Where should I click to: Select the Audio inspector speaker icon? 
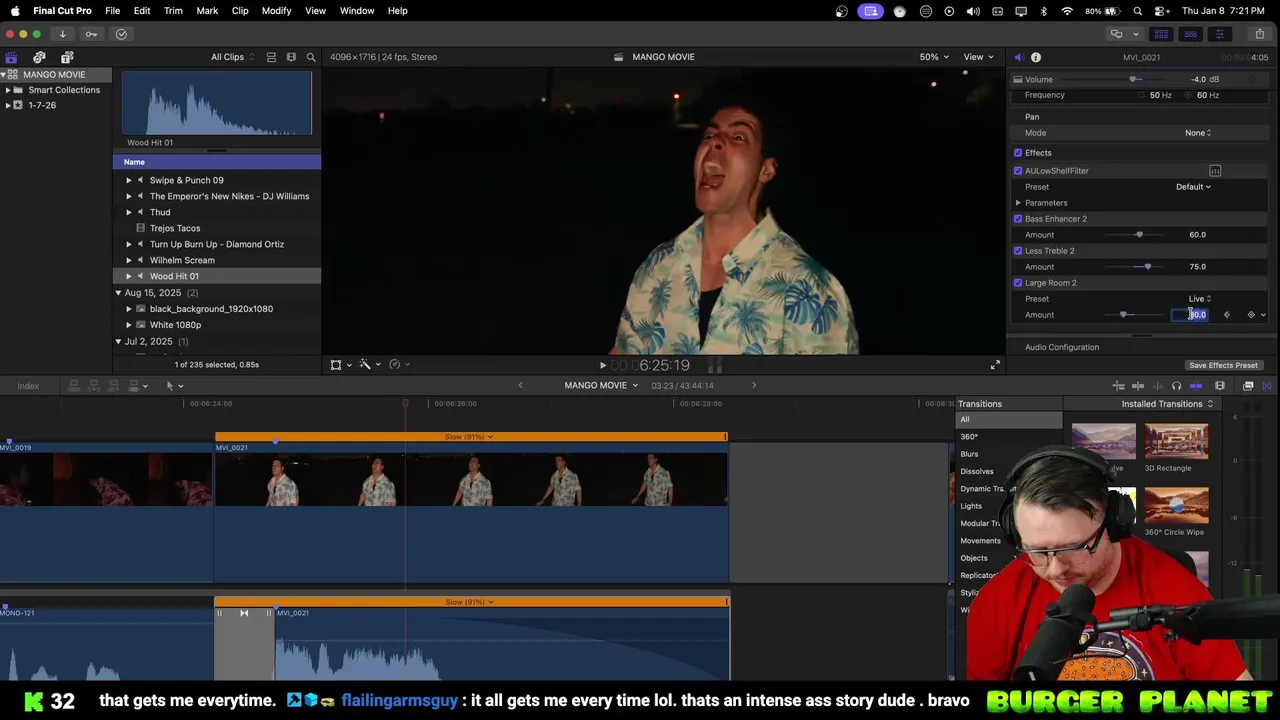pyautogui.click(x=1018, y=57)
